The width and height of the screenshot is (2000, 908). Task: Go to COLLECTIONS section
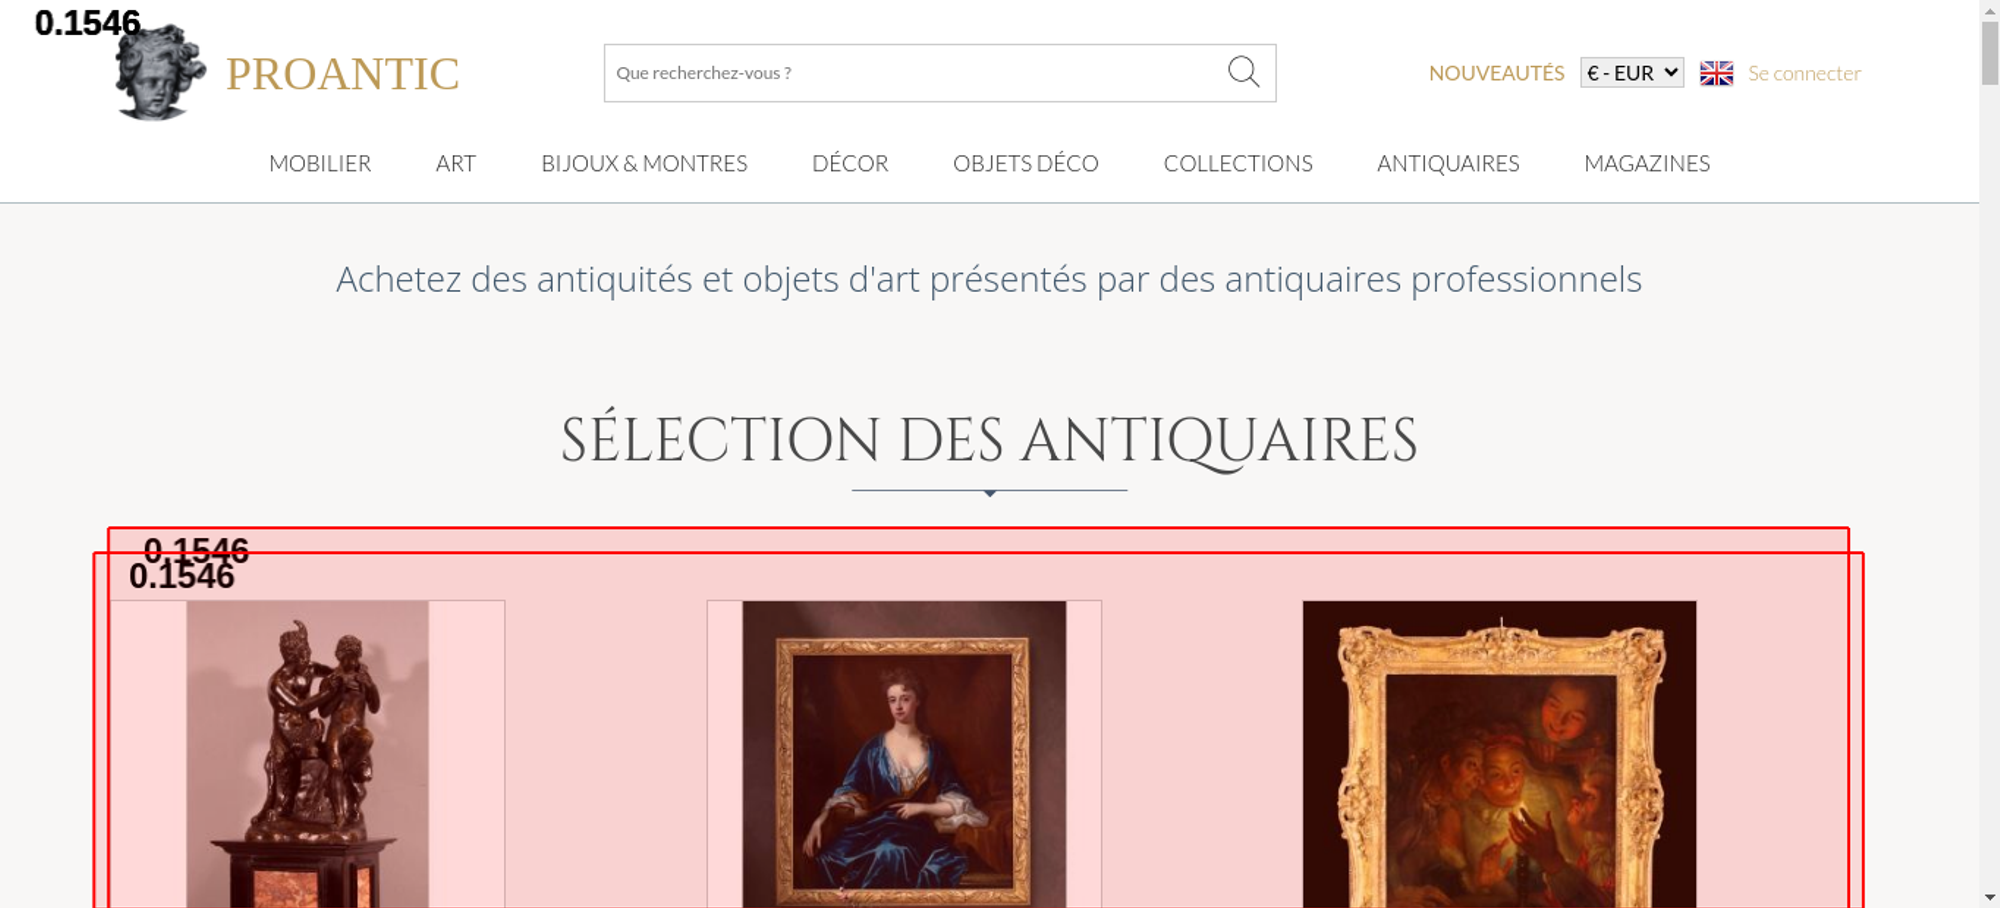[1238, 163]
